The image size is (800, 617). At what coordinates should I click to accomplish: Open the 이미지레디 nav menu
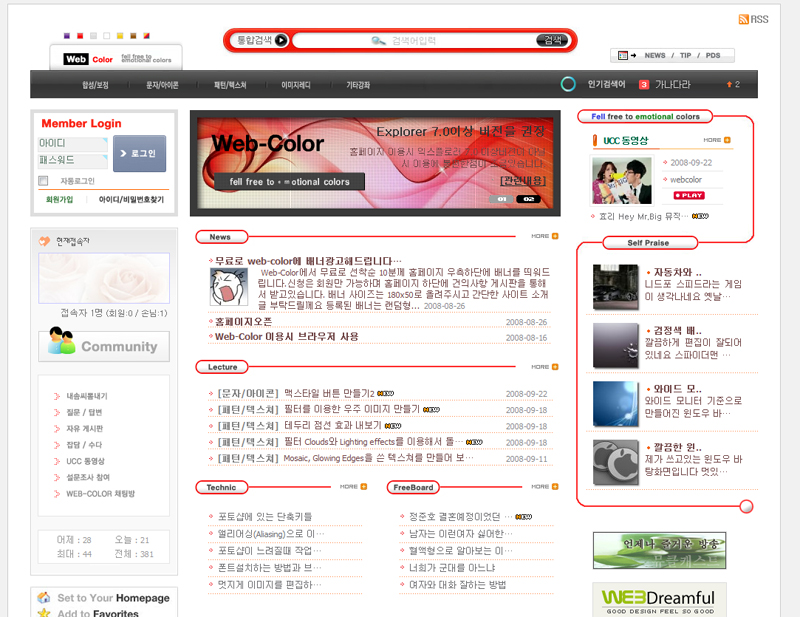[296, 85]
